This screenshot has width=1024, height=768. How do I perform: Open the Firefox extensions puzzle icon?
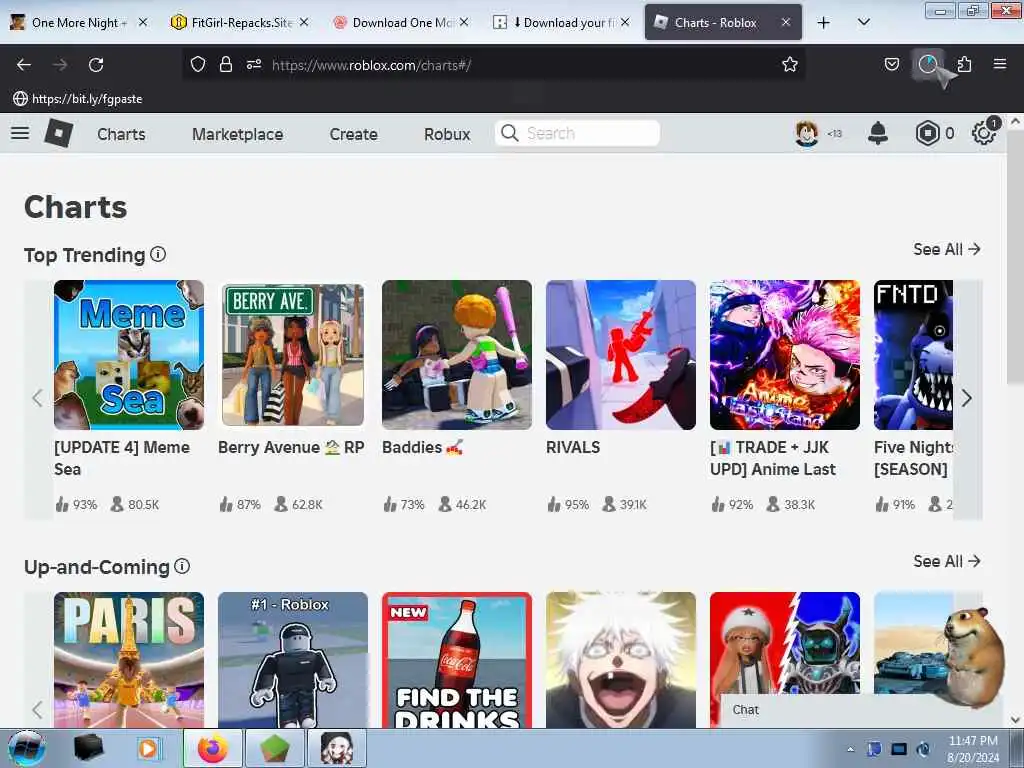click(x=964, y=64)
